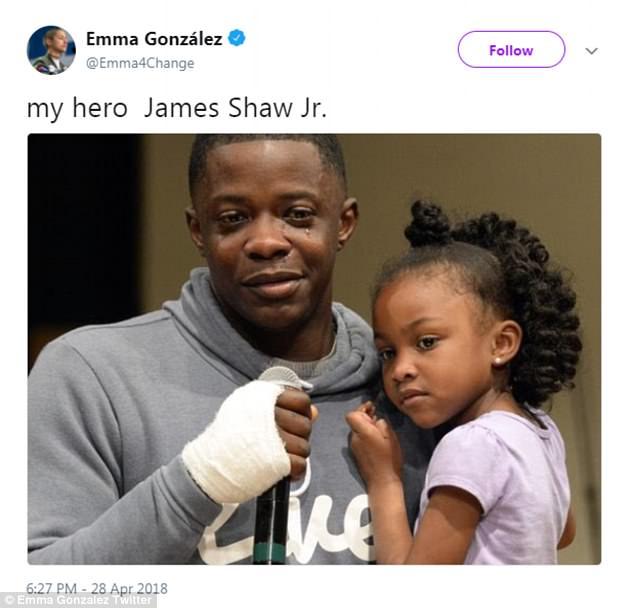This screenshot has height=608, width=634.
Task: Select the "James Shaw Jr." text in tweet
Action: [x=235, y=108]
